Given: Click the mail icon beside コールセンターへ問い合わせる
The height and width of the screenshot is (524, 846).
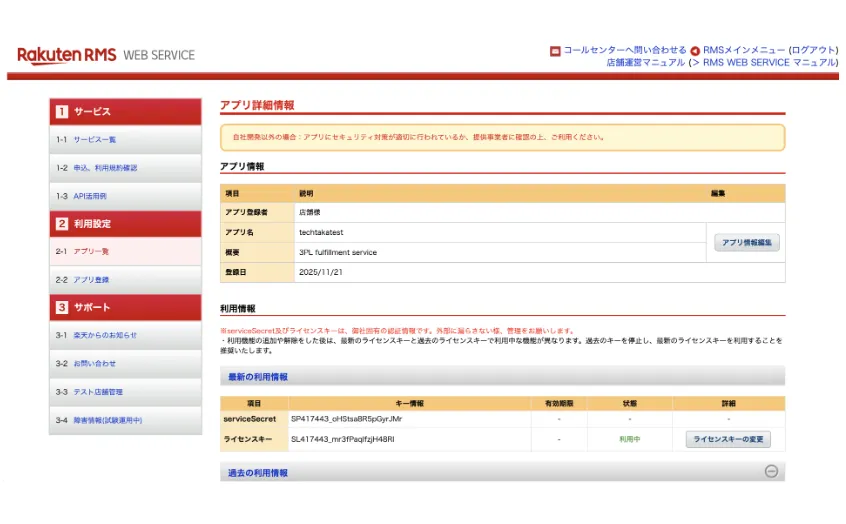Looking at the screenshot, I should click(555, 51).
